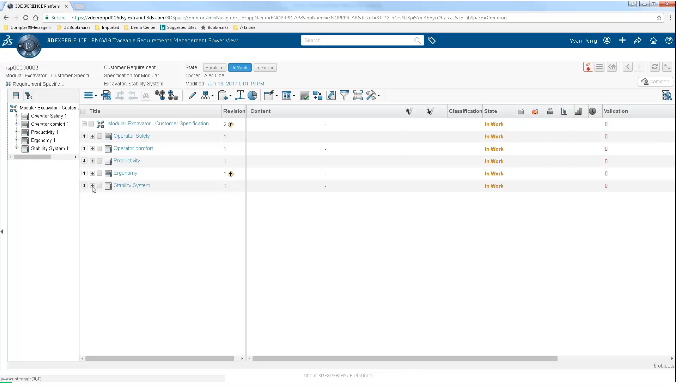The height and width of the screenshot is (387, 676).
Task: Select Ergonomy 1 in left tree
Action: [x=42, y=140]
